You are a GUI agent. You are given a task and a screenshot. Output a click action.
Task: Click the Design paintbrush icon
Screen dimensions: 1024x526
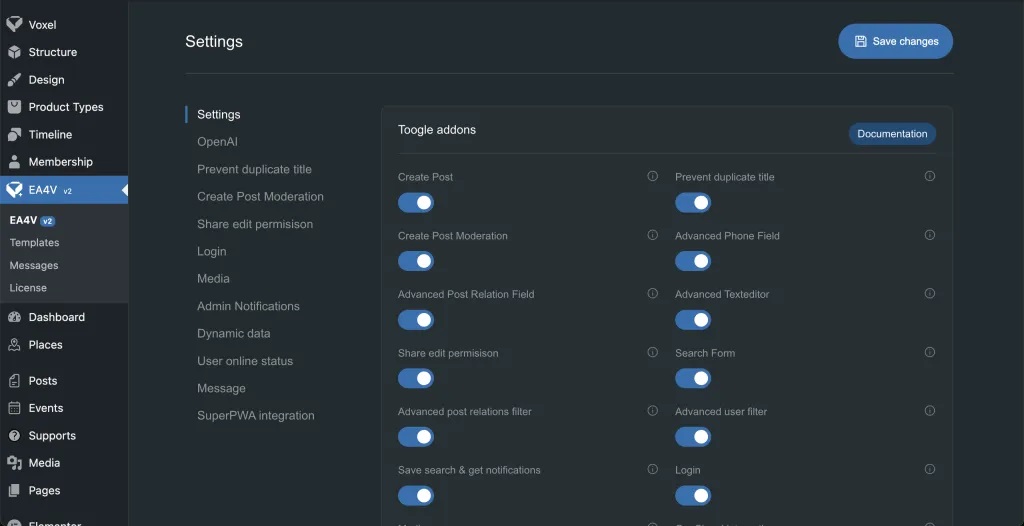click(x=14, y=80)
